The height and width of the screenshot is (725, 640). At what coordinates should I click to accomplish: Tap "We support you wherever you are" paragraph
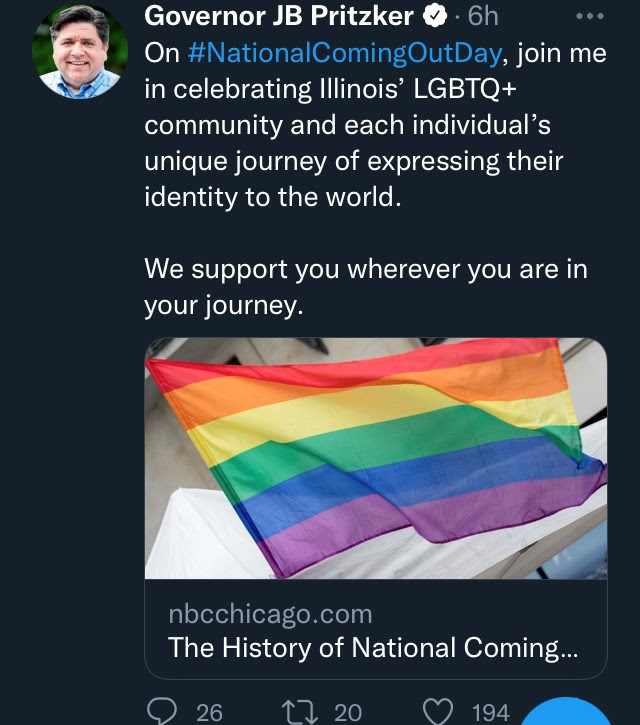[365, 269]
